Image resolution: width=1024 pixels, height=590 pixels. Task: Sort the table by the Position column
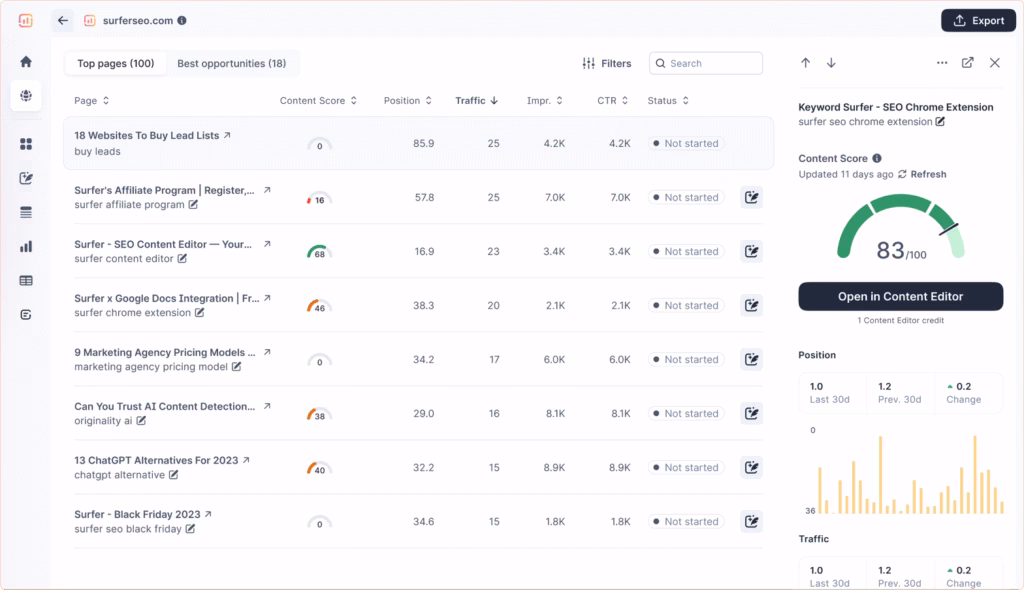point(429,100)
